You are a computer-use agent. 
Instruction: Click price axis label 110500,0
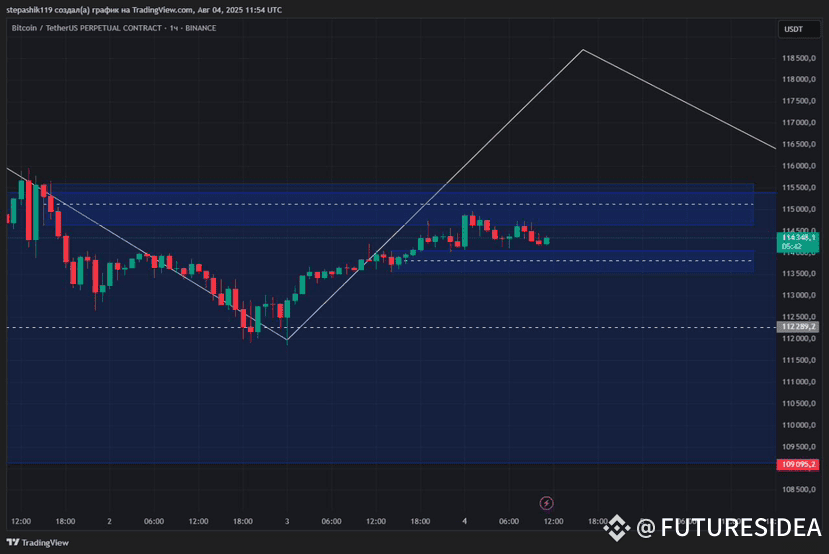tap(799, 403)
